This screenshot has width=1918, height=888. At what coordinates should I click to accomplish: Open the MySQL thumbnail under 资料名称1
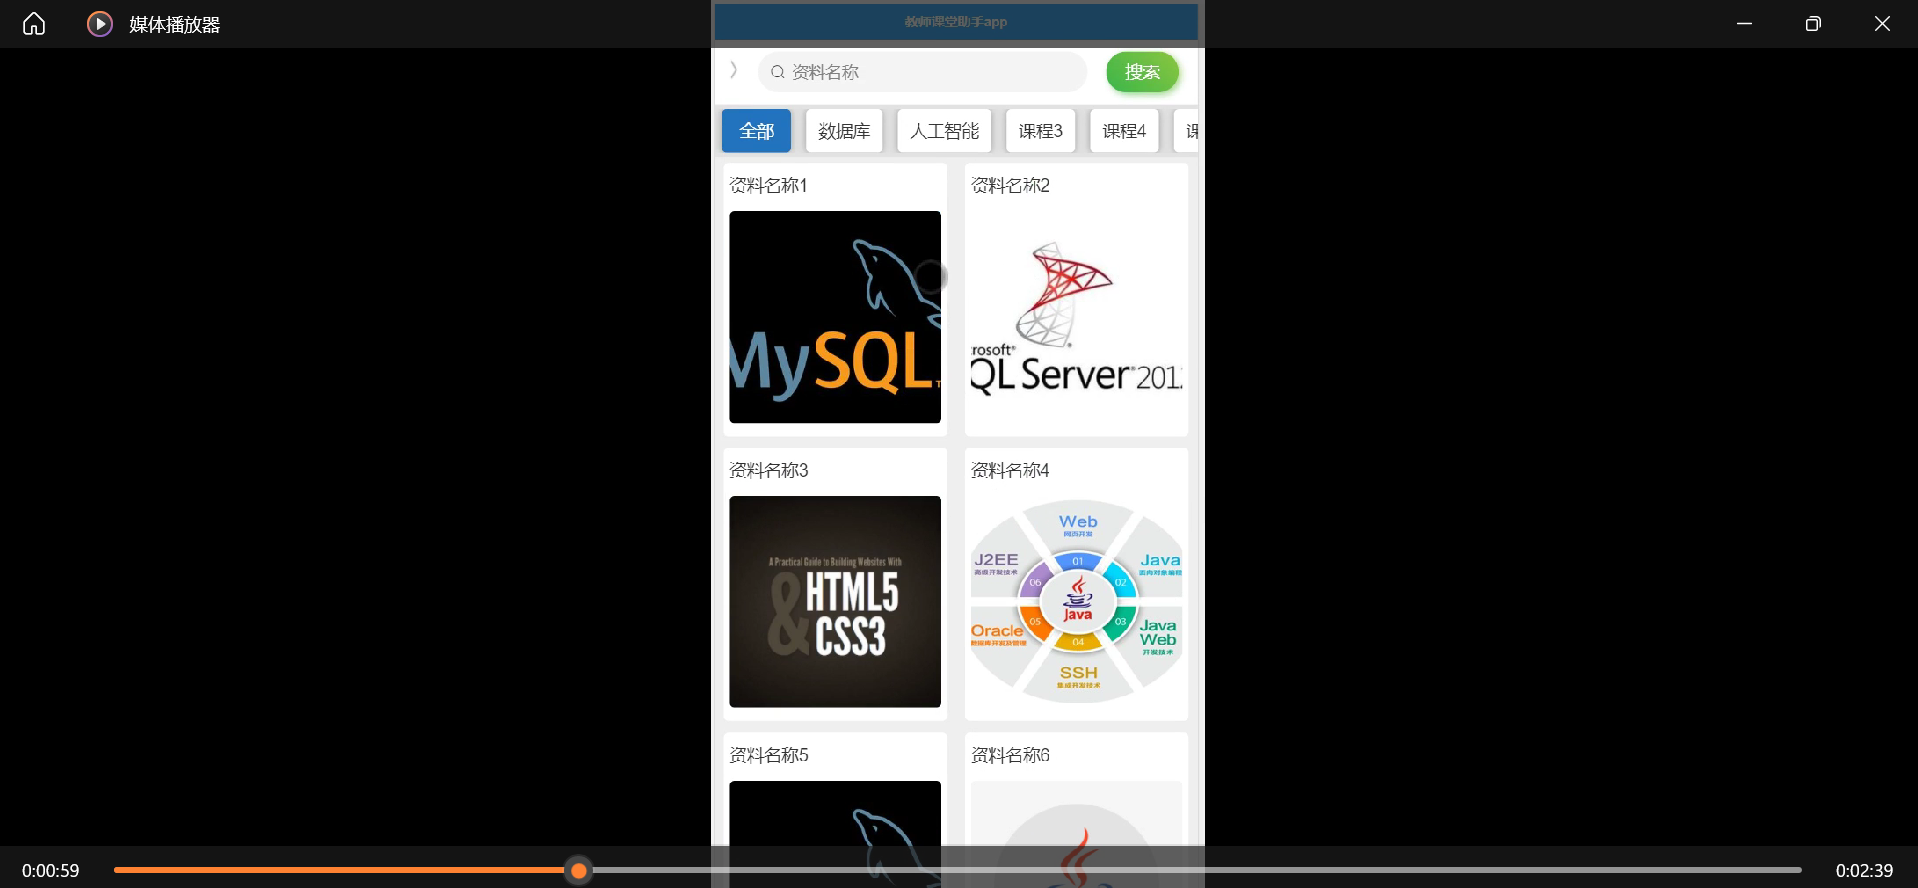pos(835,317)
